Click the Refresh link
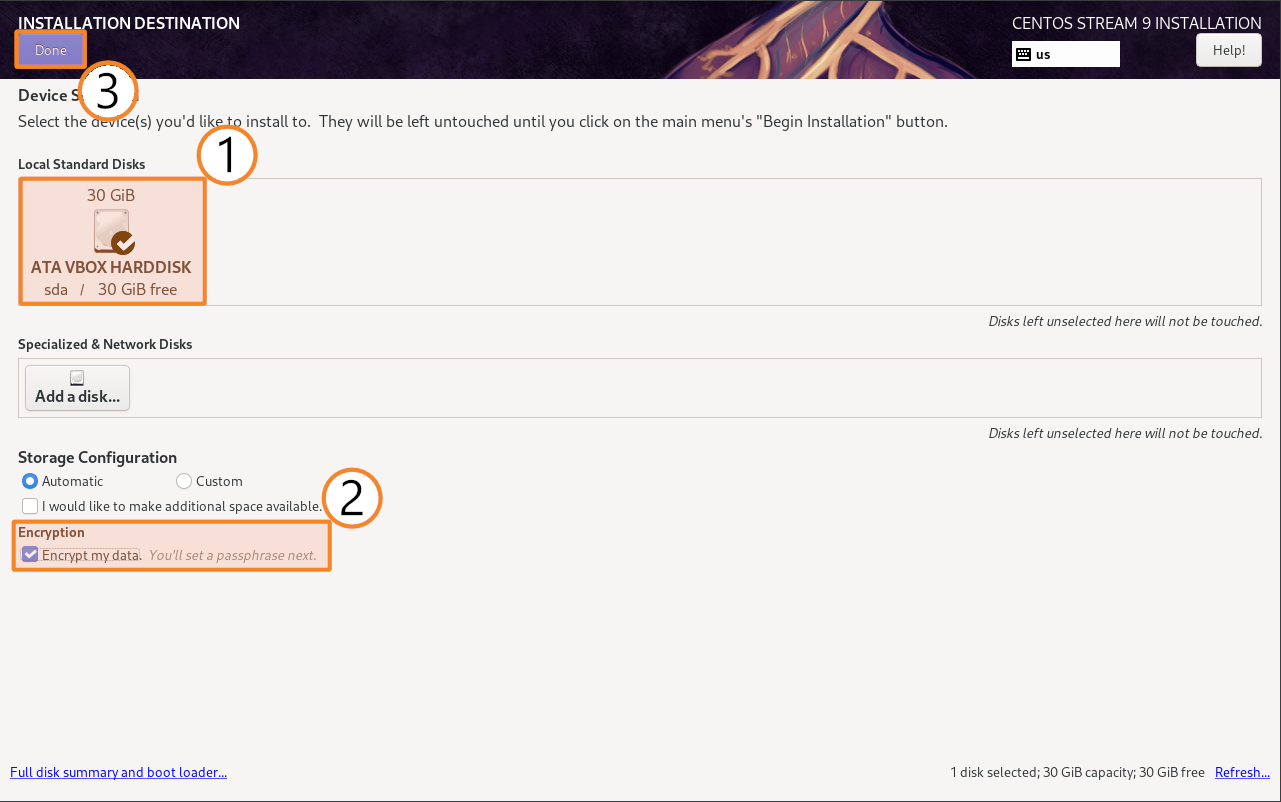 [x=1242, y=772]
